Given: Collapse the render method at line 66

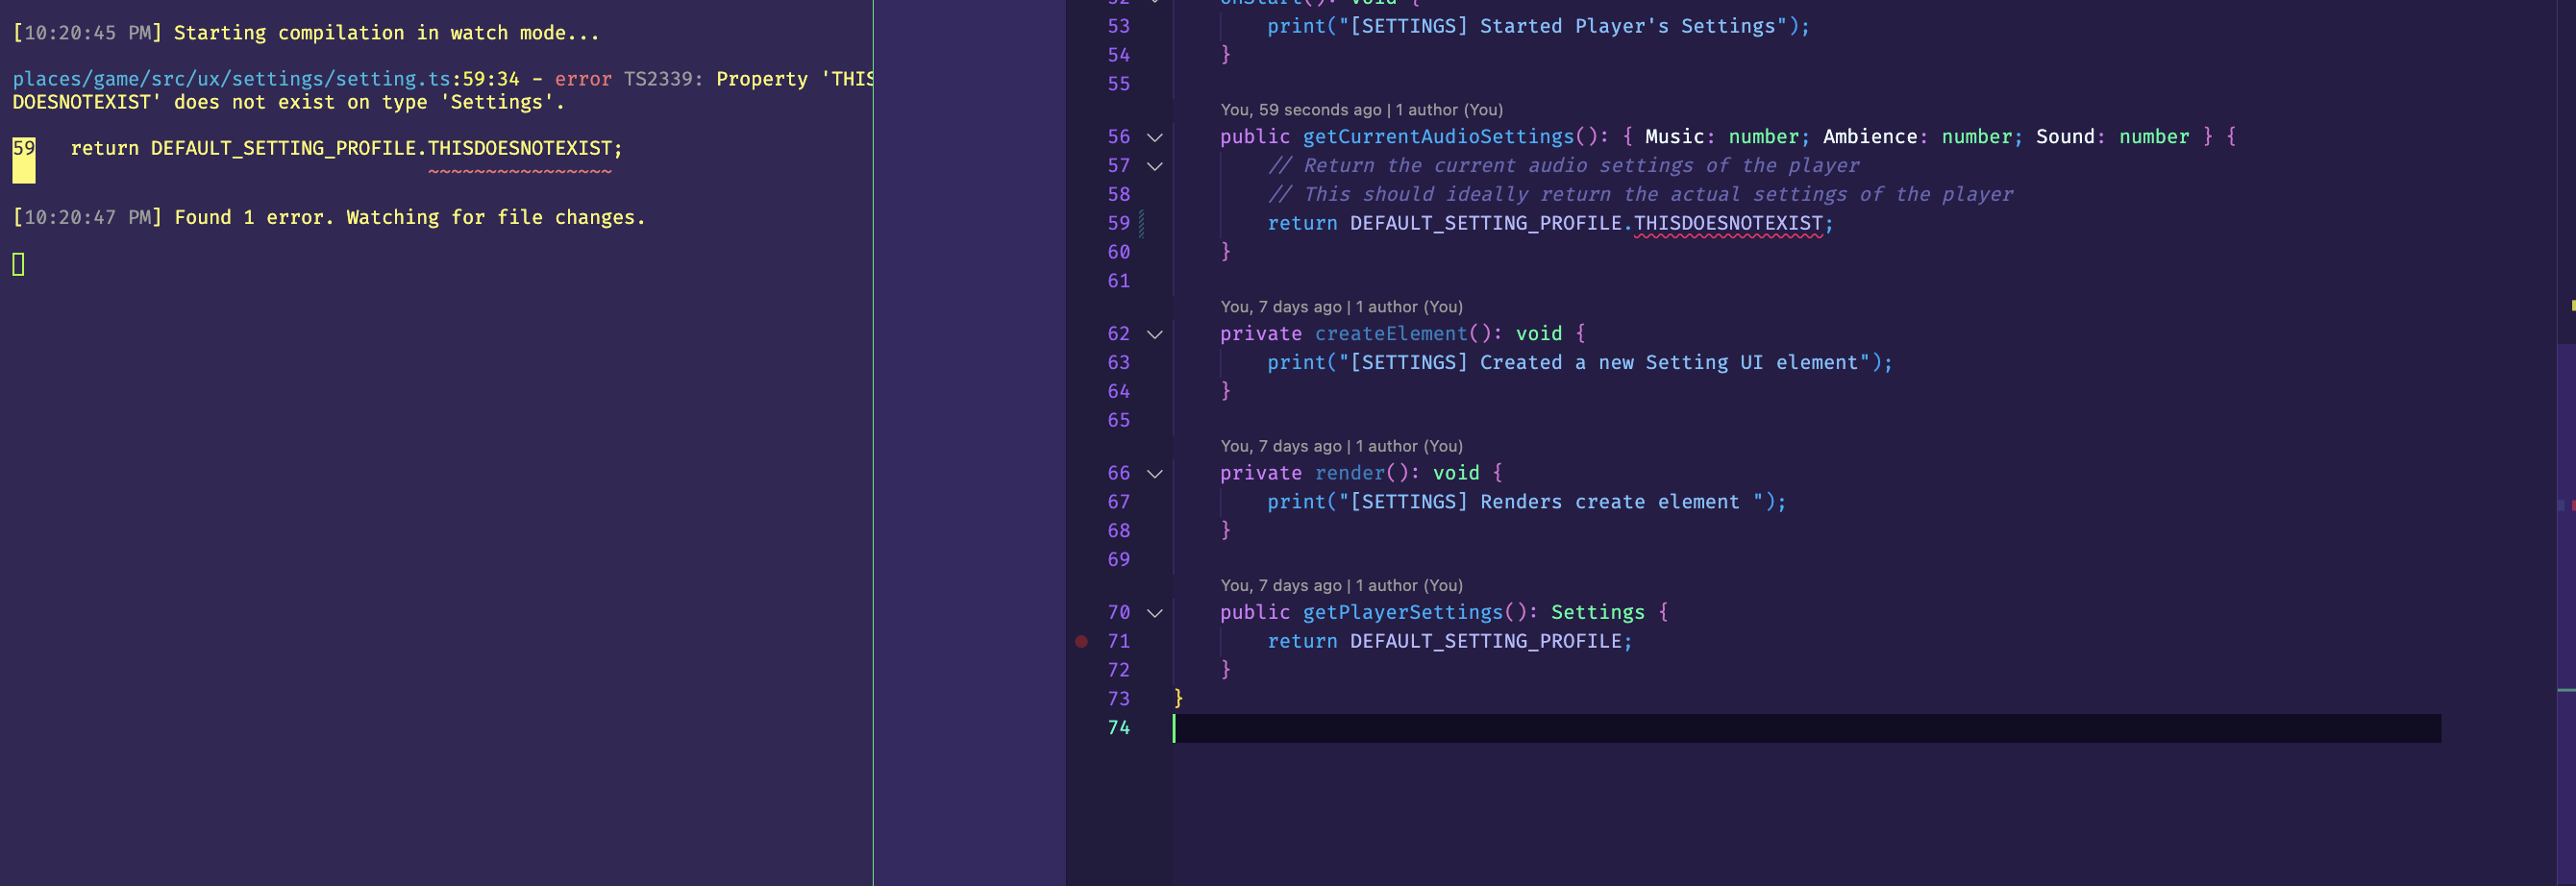Looking at the screenshot, I should (1154, 473).
